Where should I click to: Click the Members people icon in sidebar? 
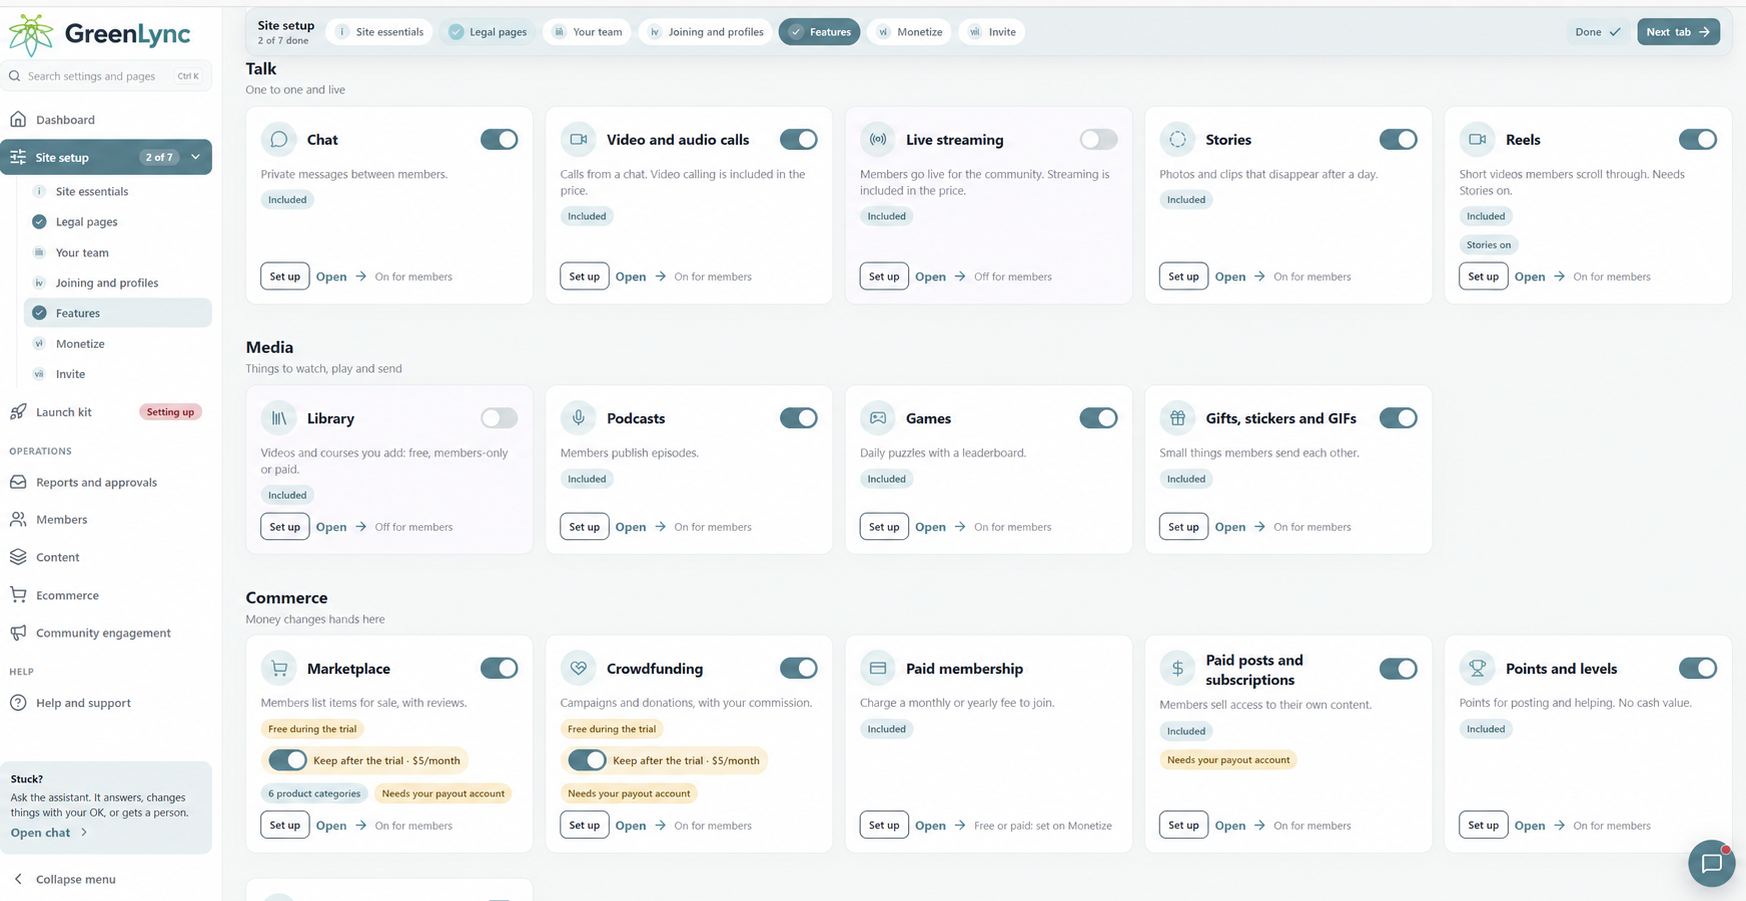point(18,519)
